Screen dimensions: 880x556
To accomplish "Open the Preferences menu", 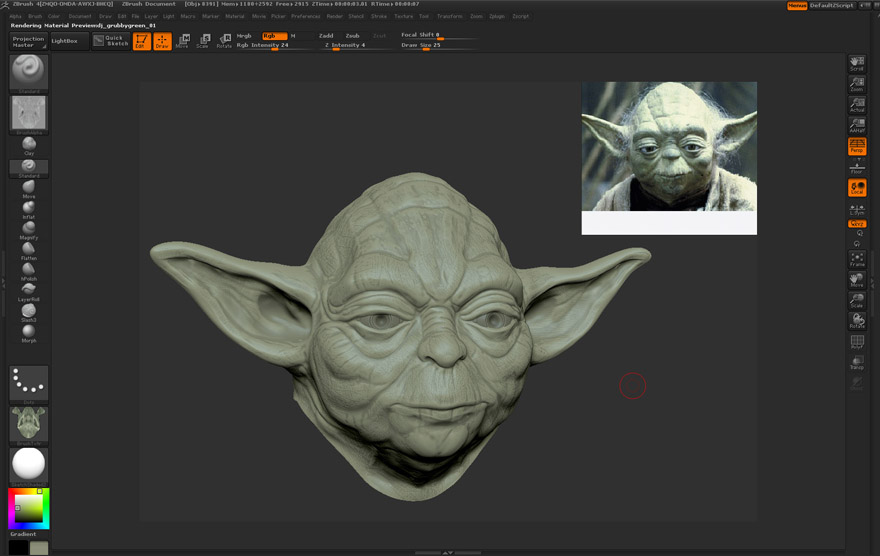I will coord(305,16).
